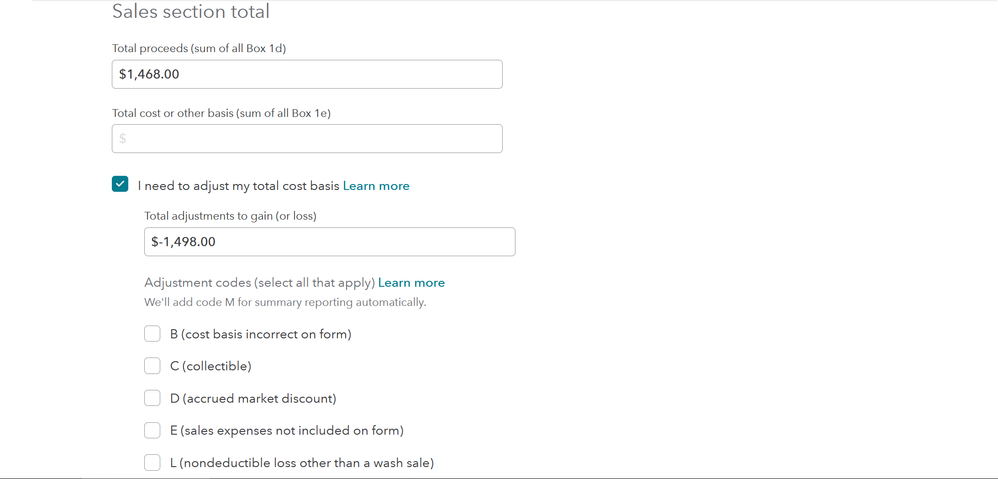Tick the C collectible checkbox
Viewport: 998px width, 479px height.
152,366
